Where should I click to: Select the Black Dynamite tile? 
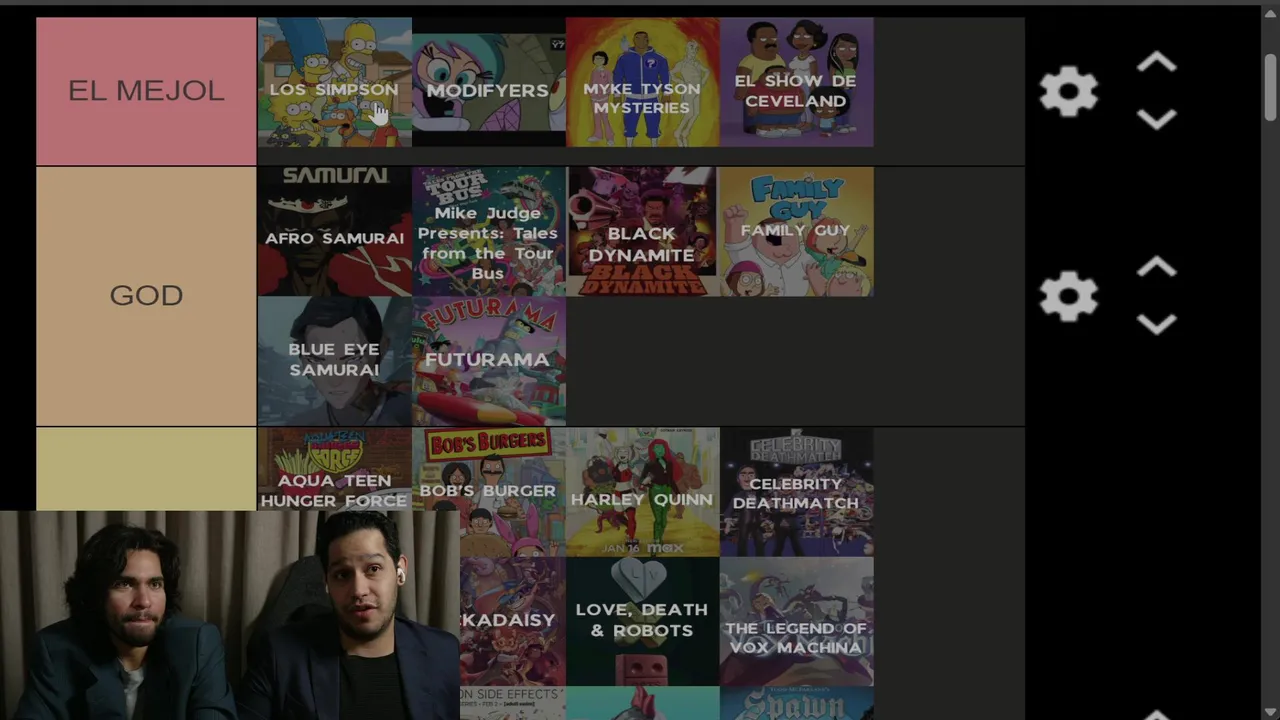642,231
